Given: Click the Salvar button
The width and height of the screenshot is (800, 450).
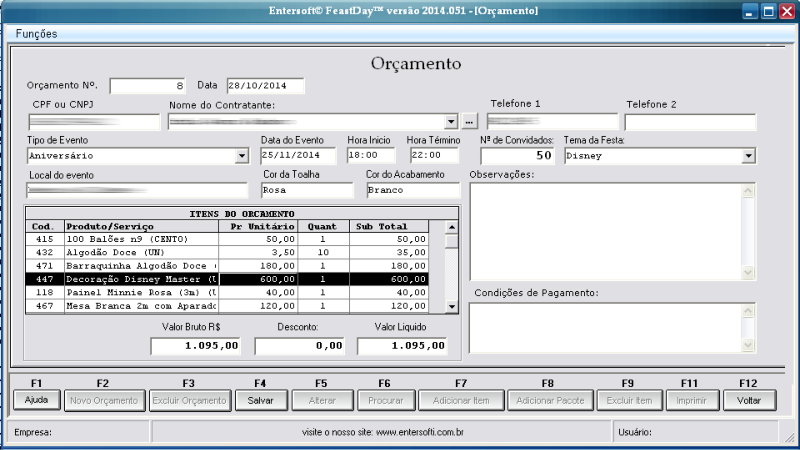Looking at the screenshot, I should (261, 401).
